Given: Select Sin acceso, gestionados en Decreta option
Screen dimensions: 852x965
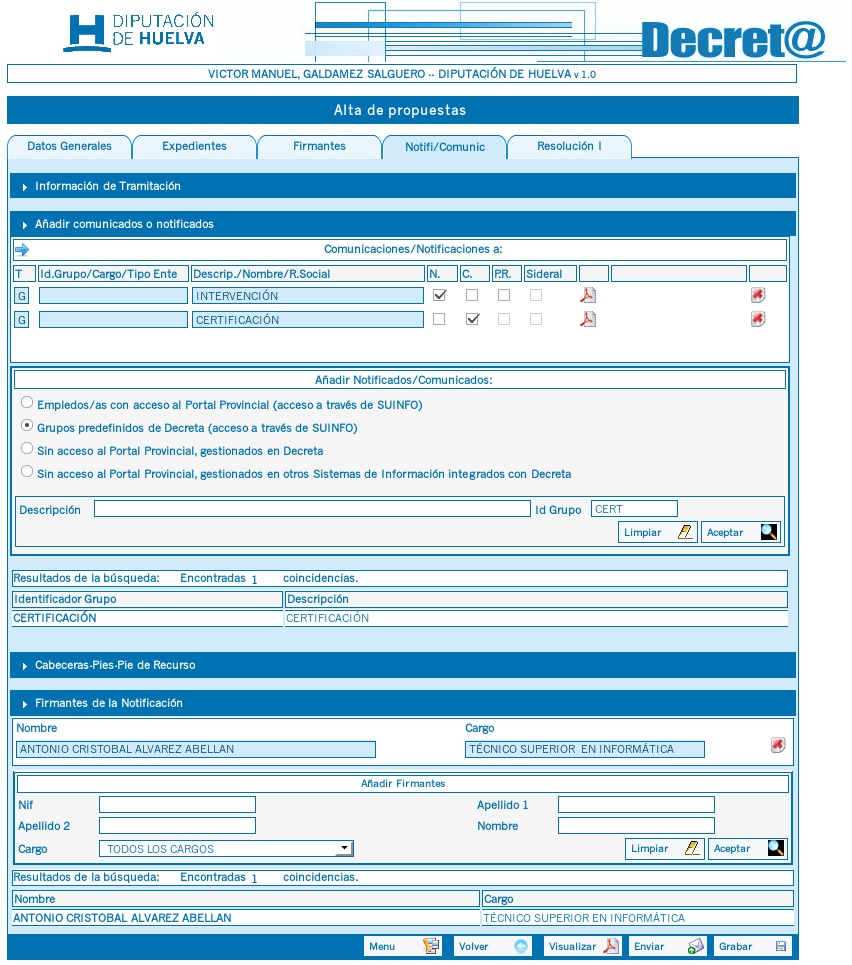Looking at the screenshot, I should (x=27, y=448).
